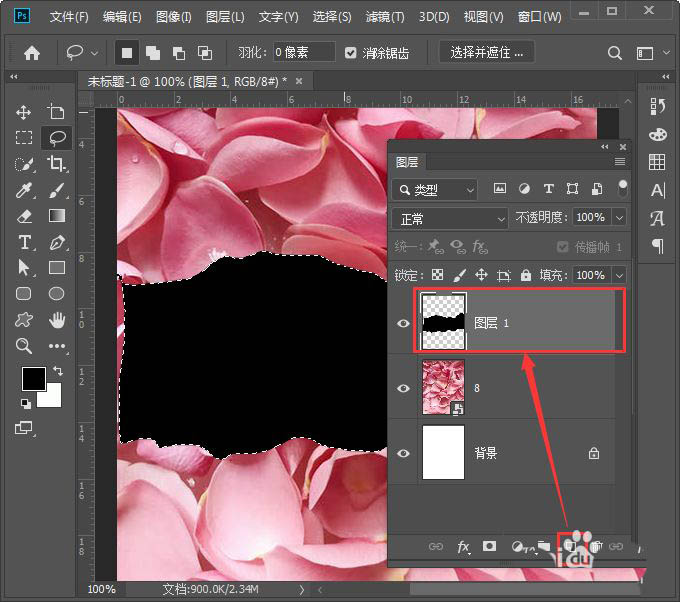Viewport: 680px width, 602px height.
Task: Open the Color palette panel icon
Action: (658, 134)
